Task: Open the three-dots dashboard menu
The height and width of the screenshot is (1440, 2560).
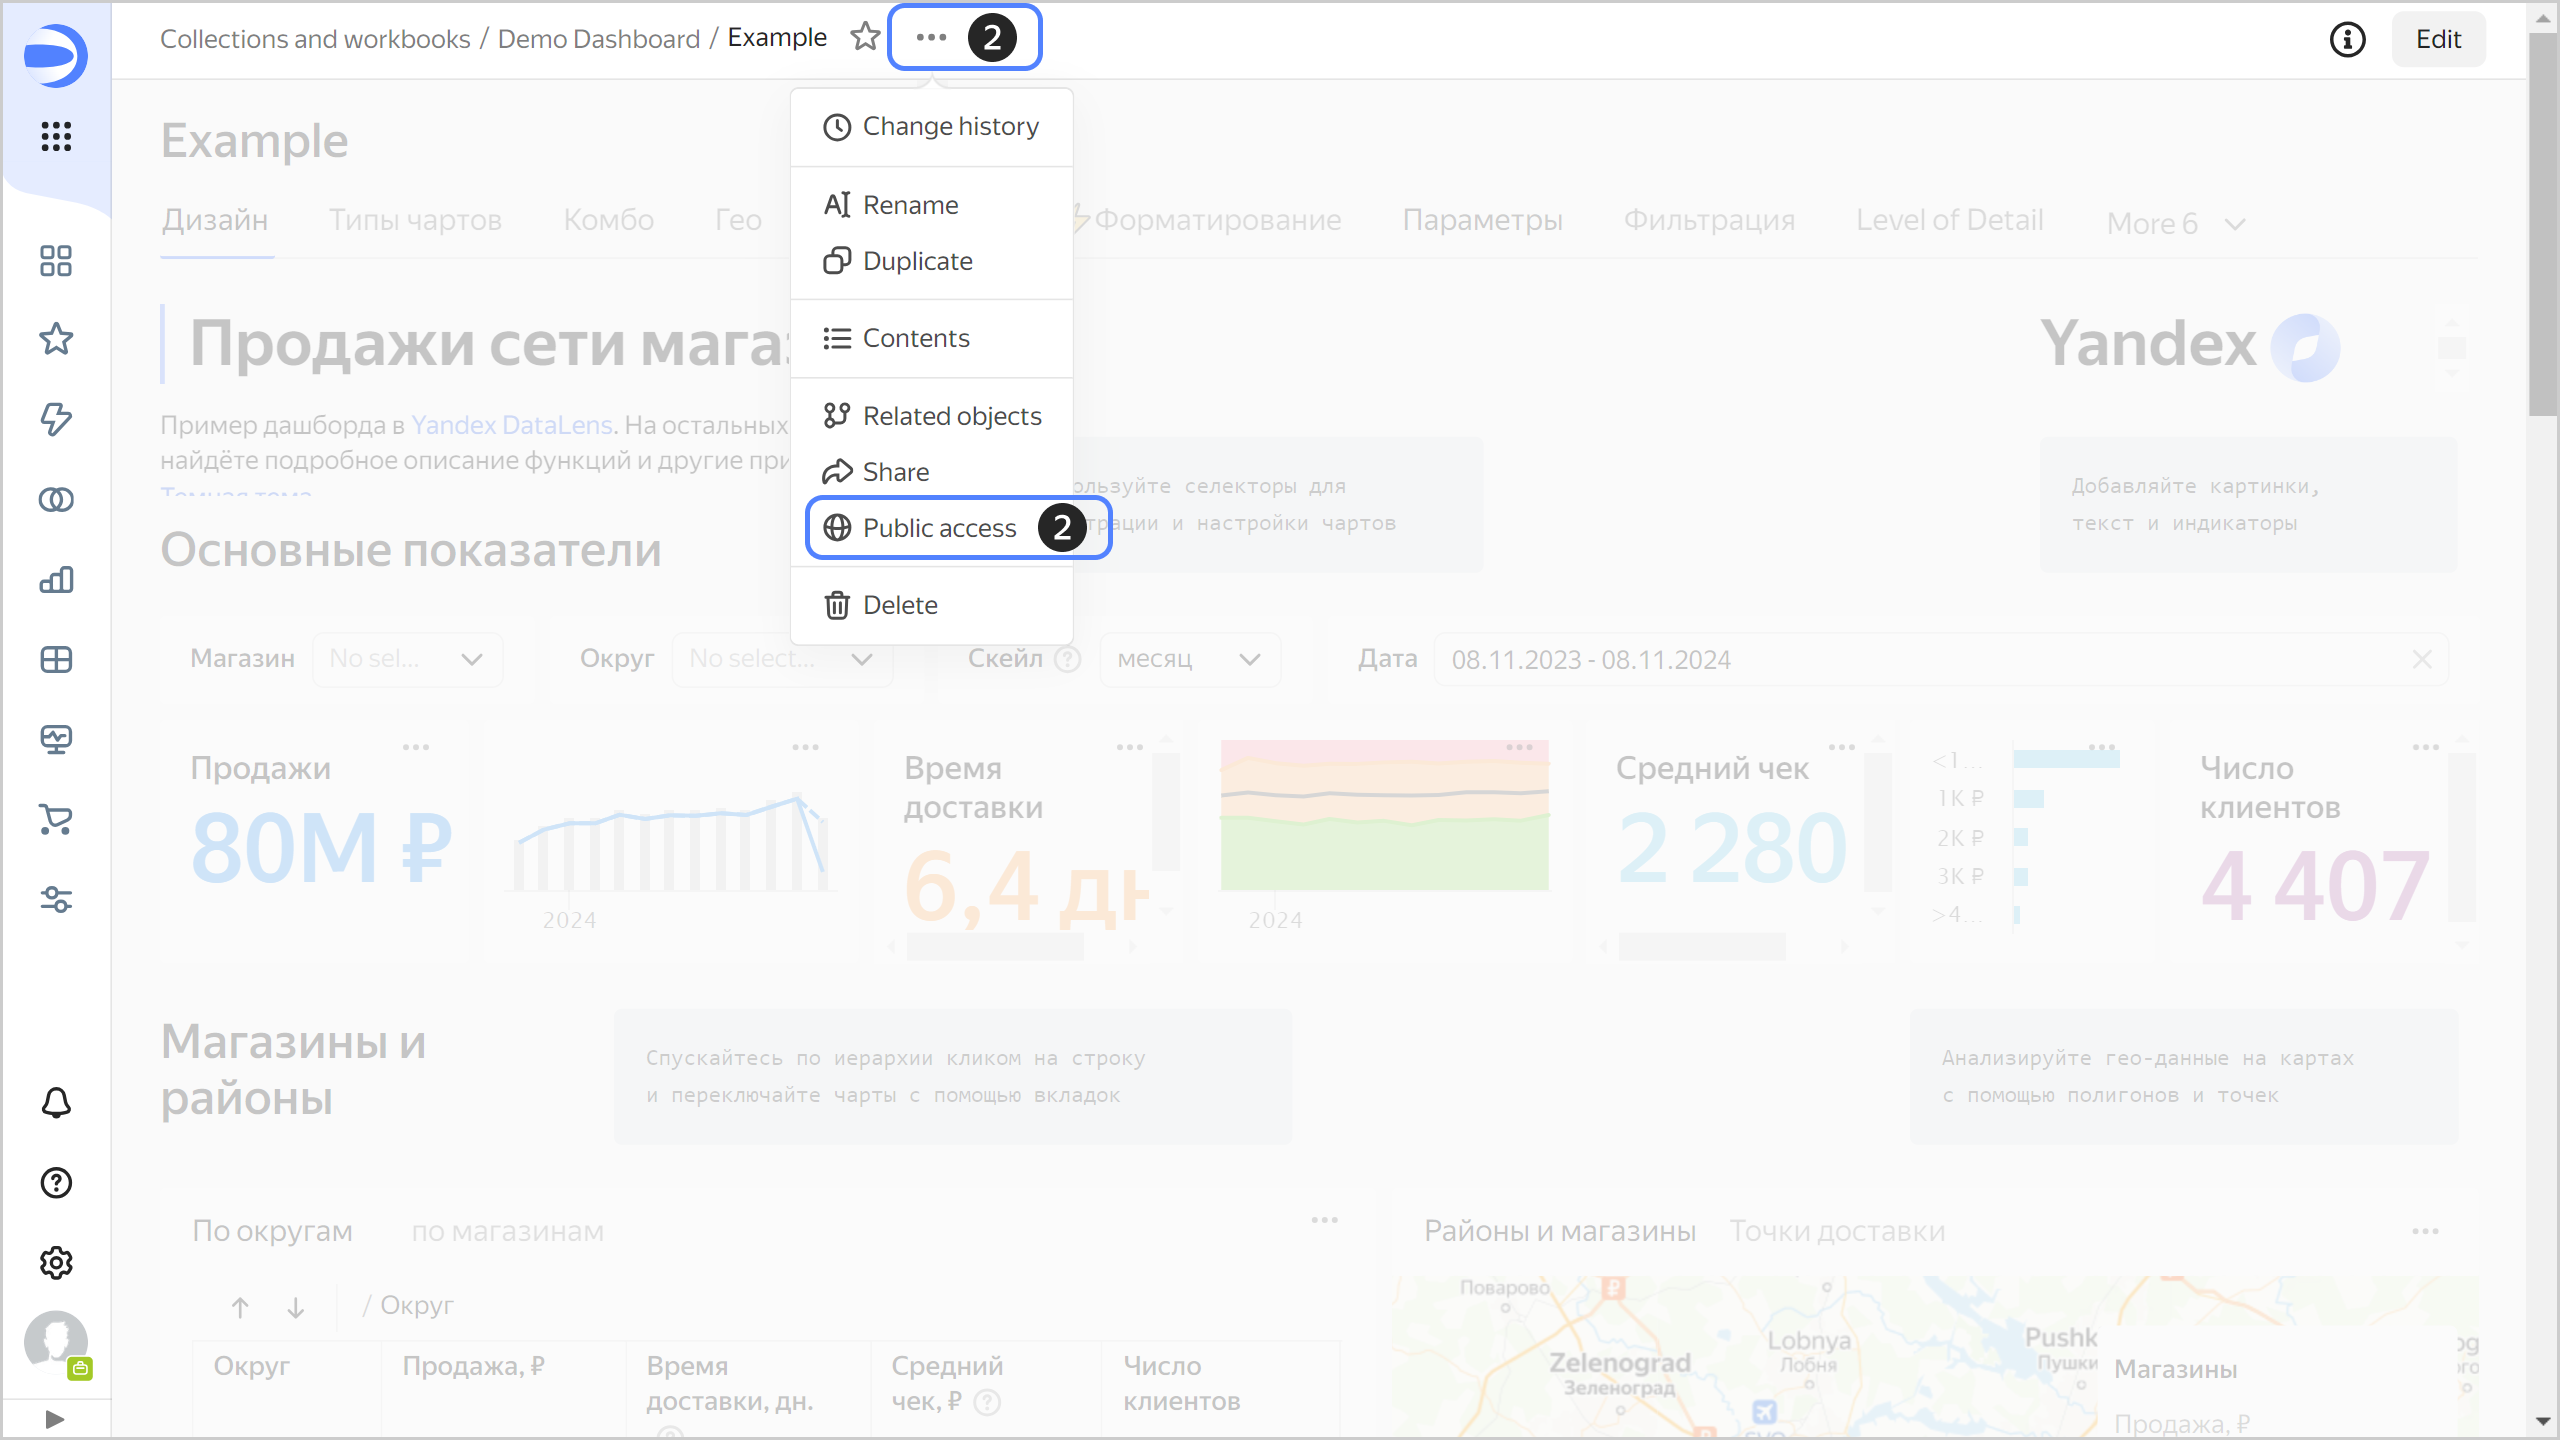Action: click(x=931, y=38)
